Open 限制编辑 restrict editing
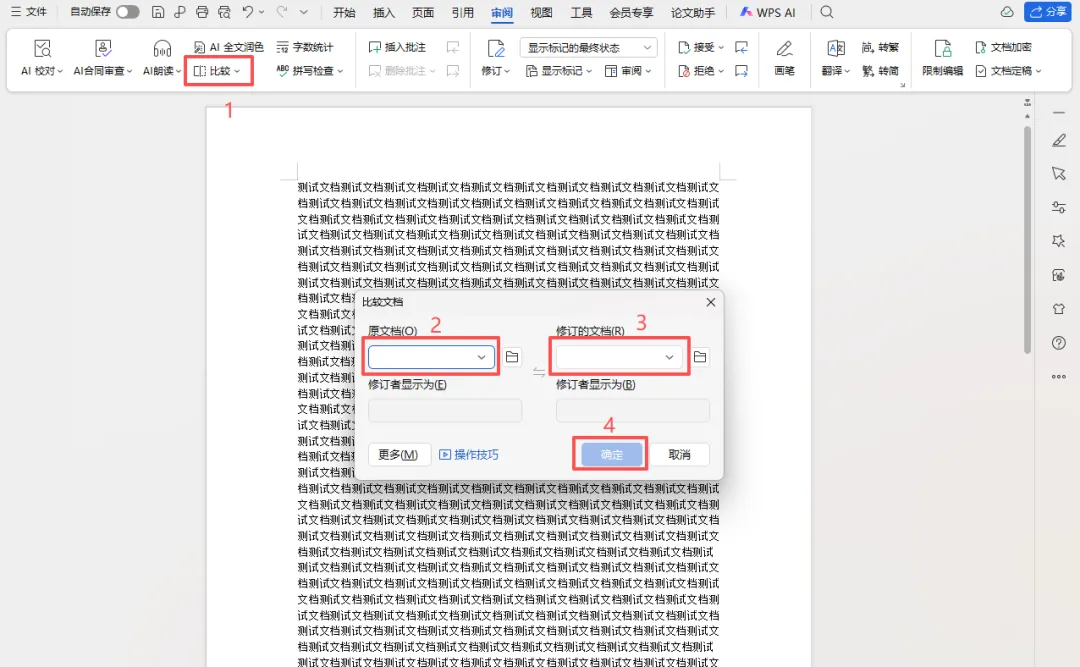The image size is (1080, 667). pyautogui.click(x=942, y=58)
